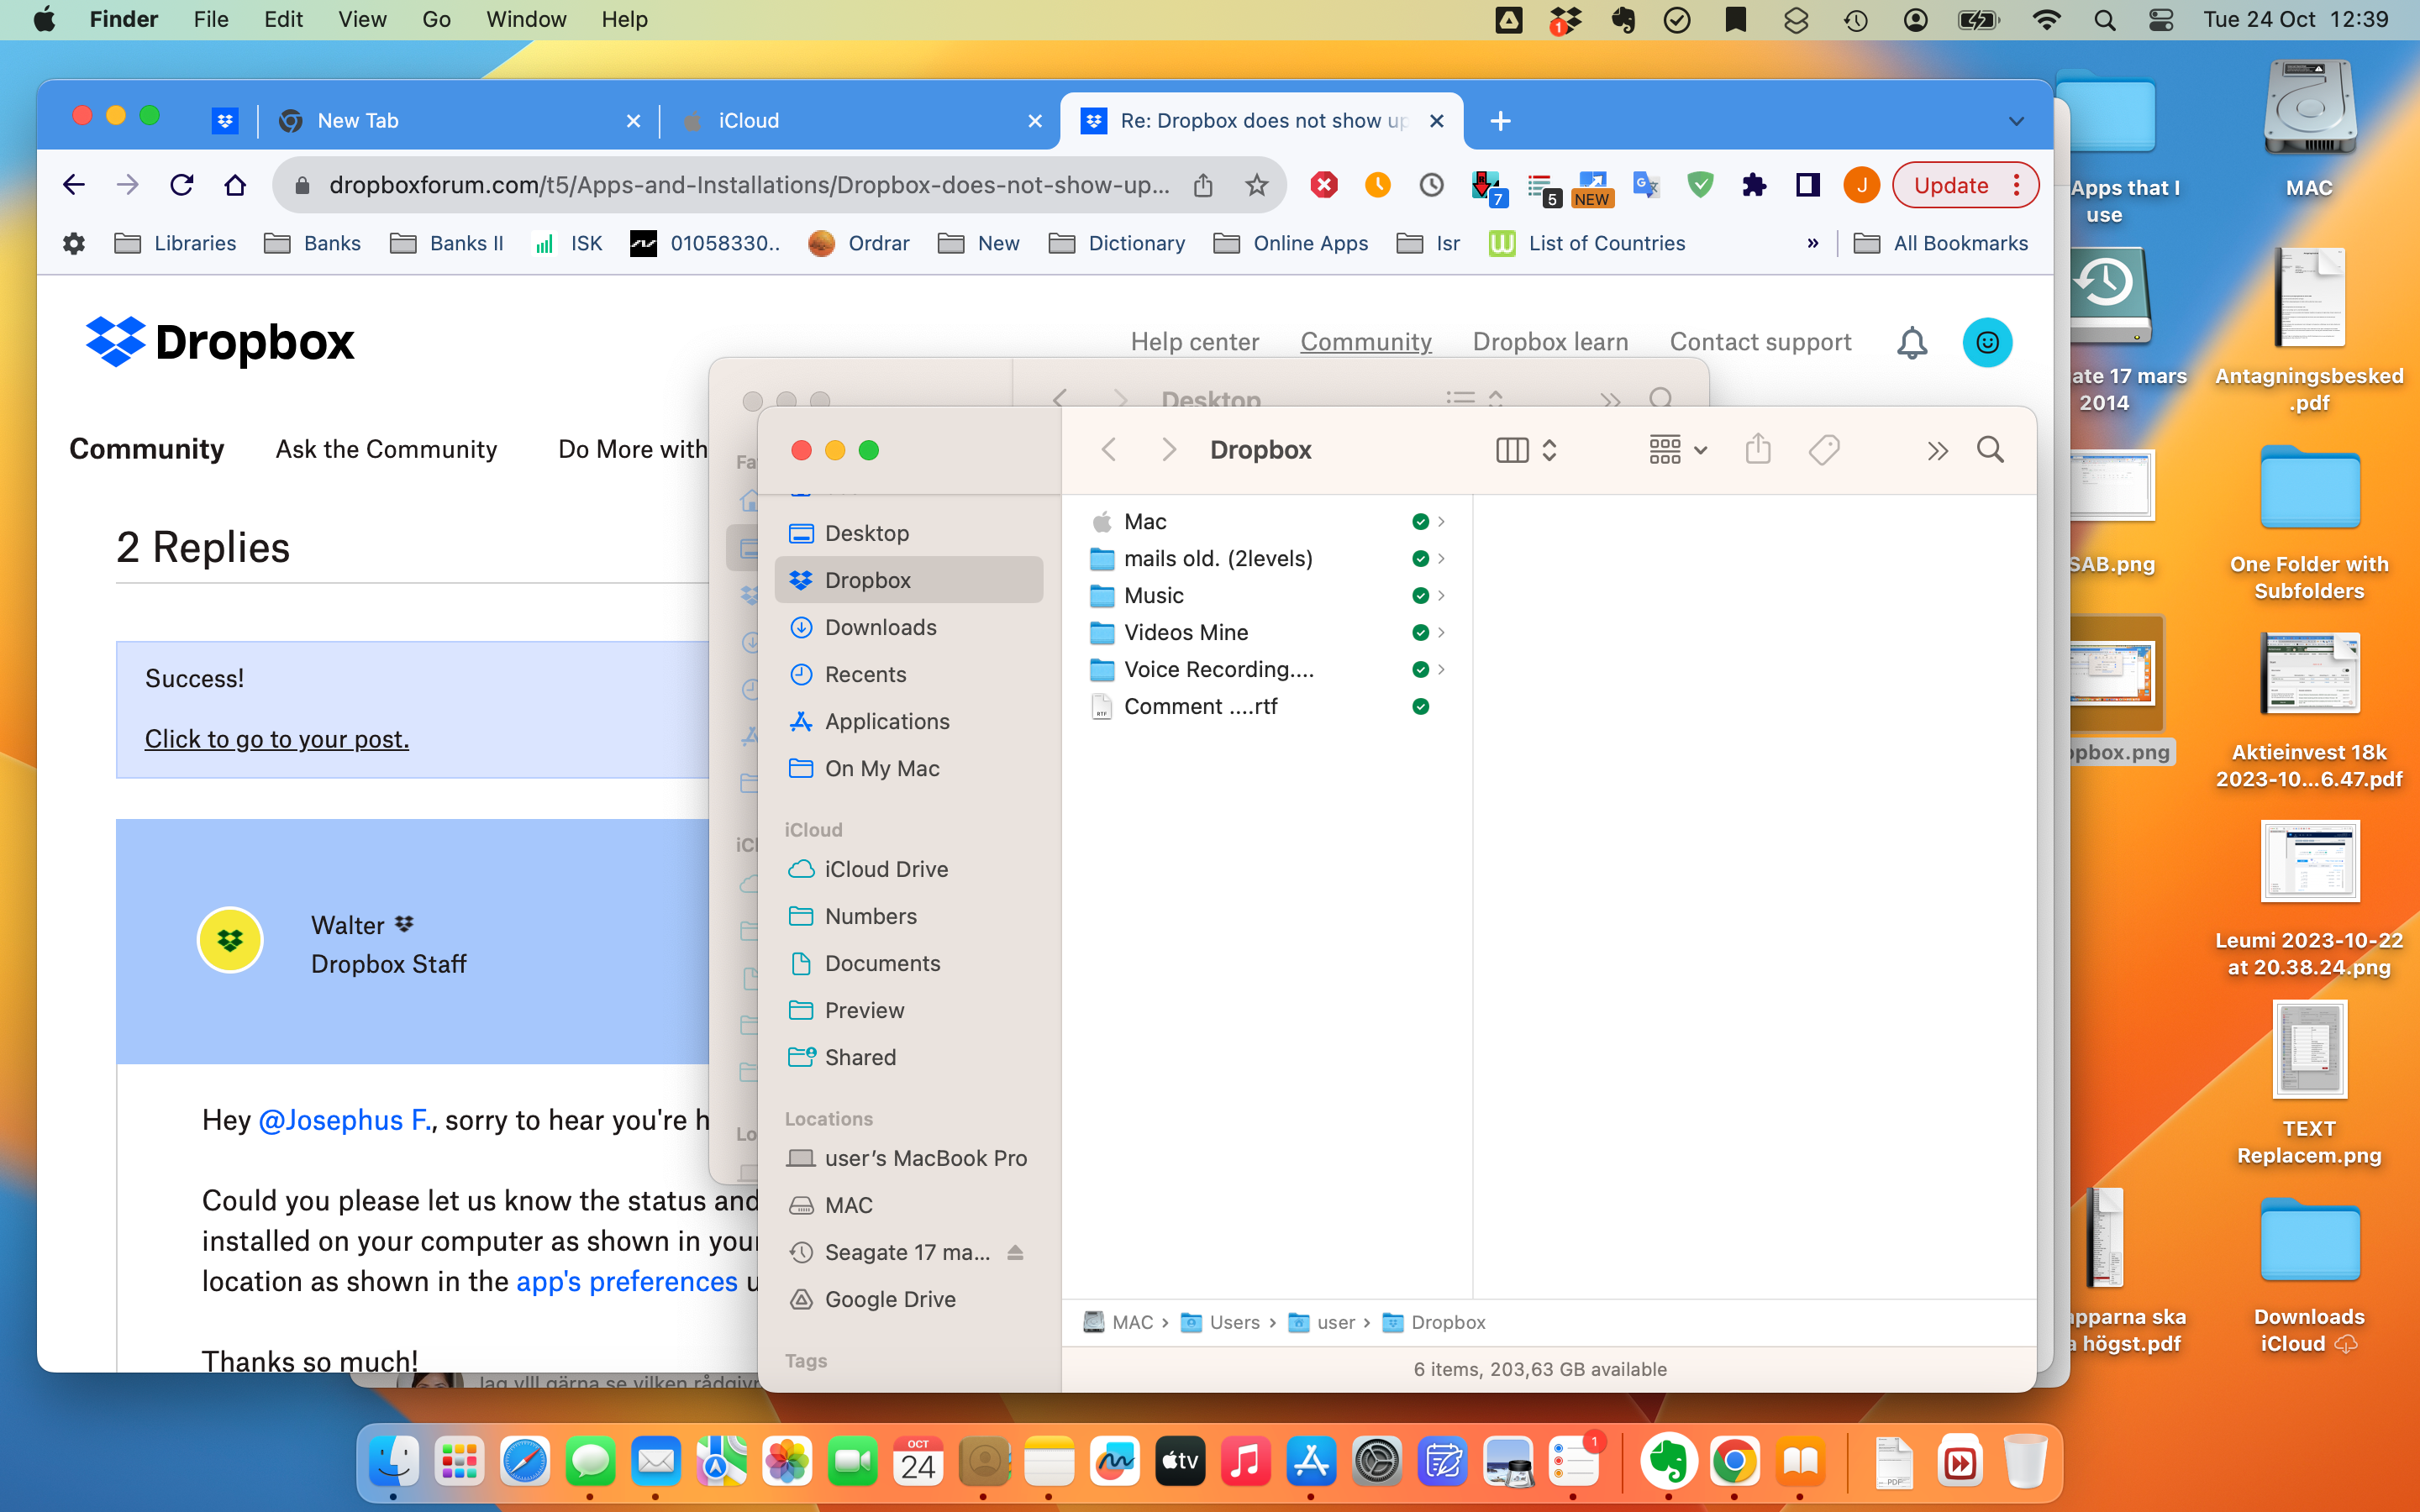Viewport: 2420px width, 1512px height.
Task: Open Chrome tab search dropdown
Action: click(x=2016, y=121)
